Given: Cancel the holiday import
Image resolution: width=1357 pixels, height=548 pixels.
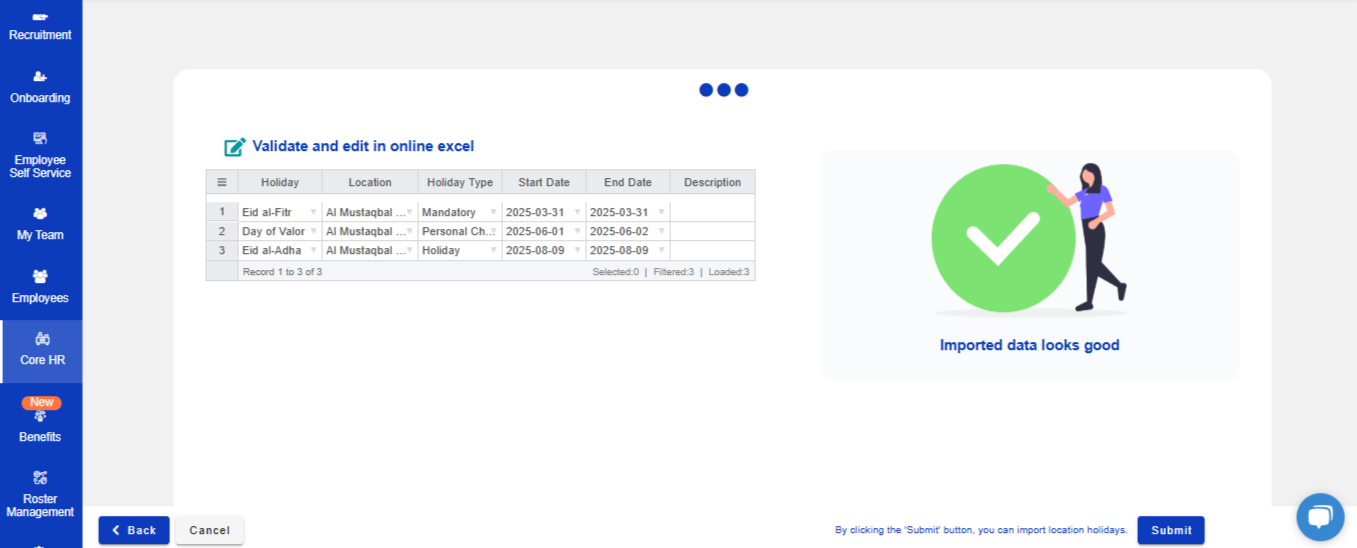Looking at the screenshot, I should pos(209,530).
